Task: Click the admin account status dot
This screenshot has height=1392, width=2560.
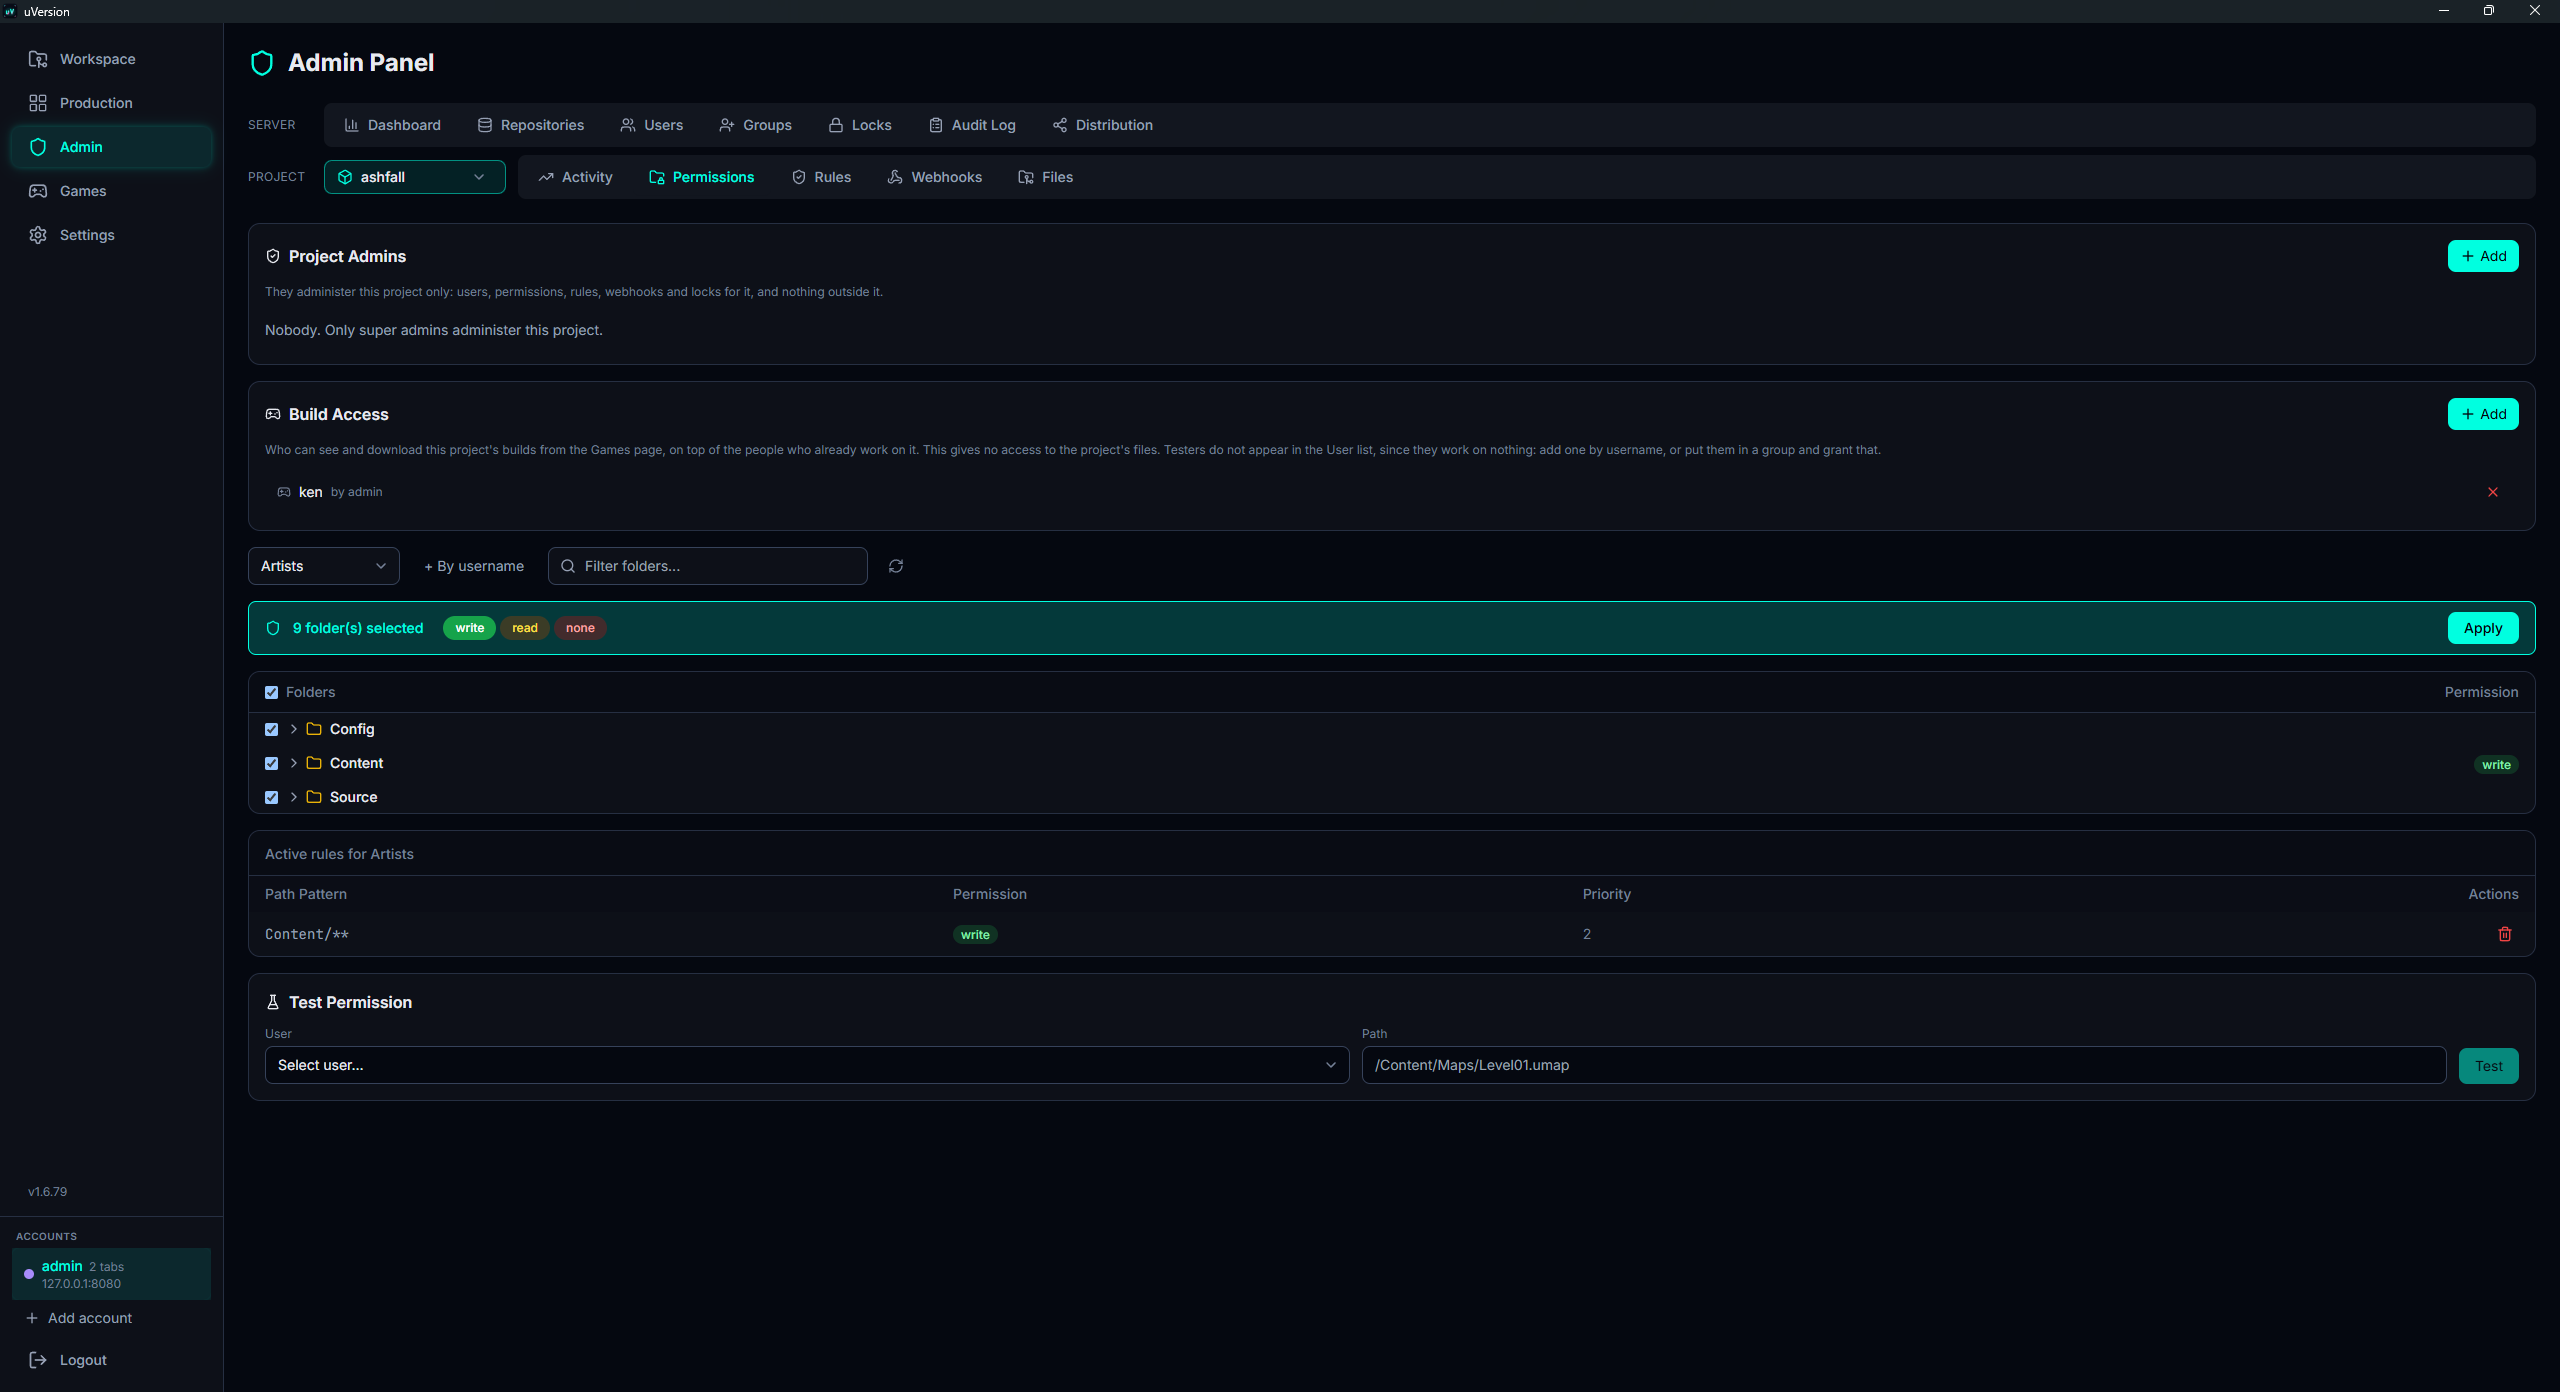Action: coord(29,1274)
